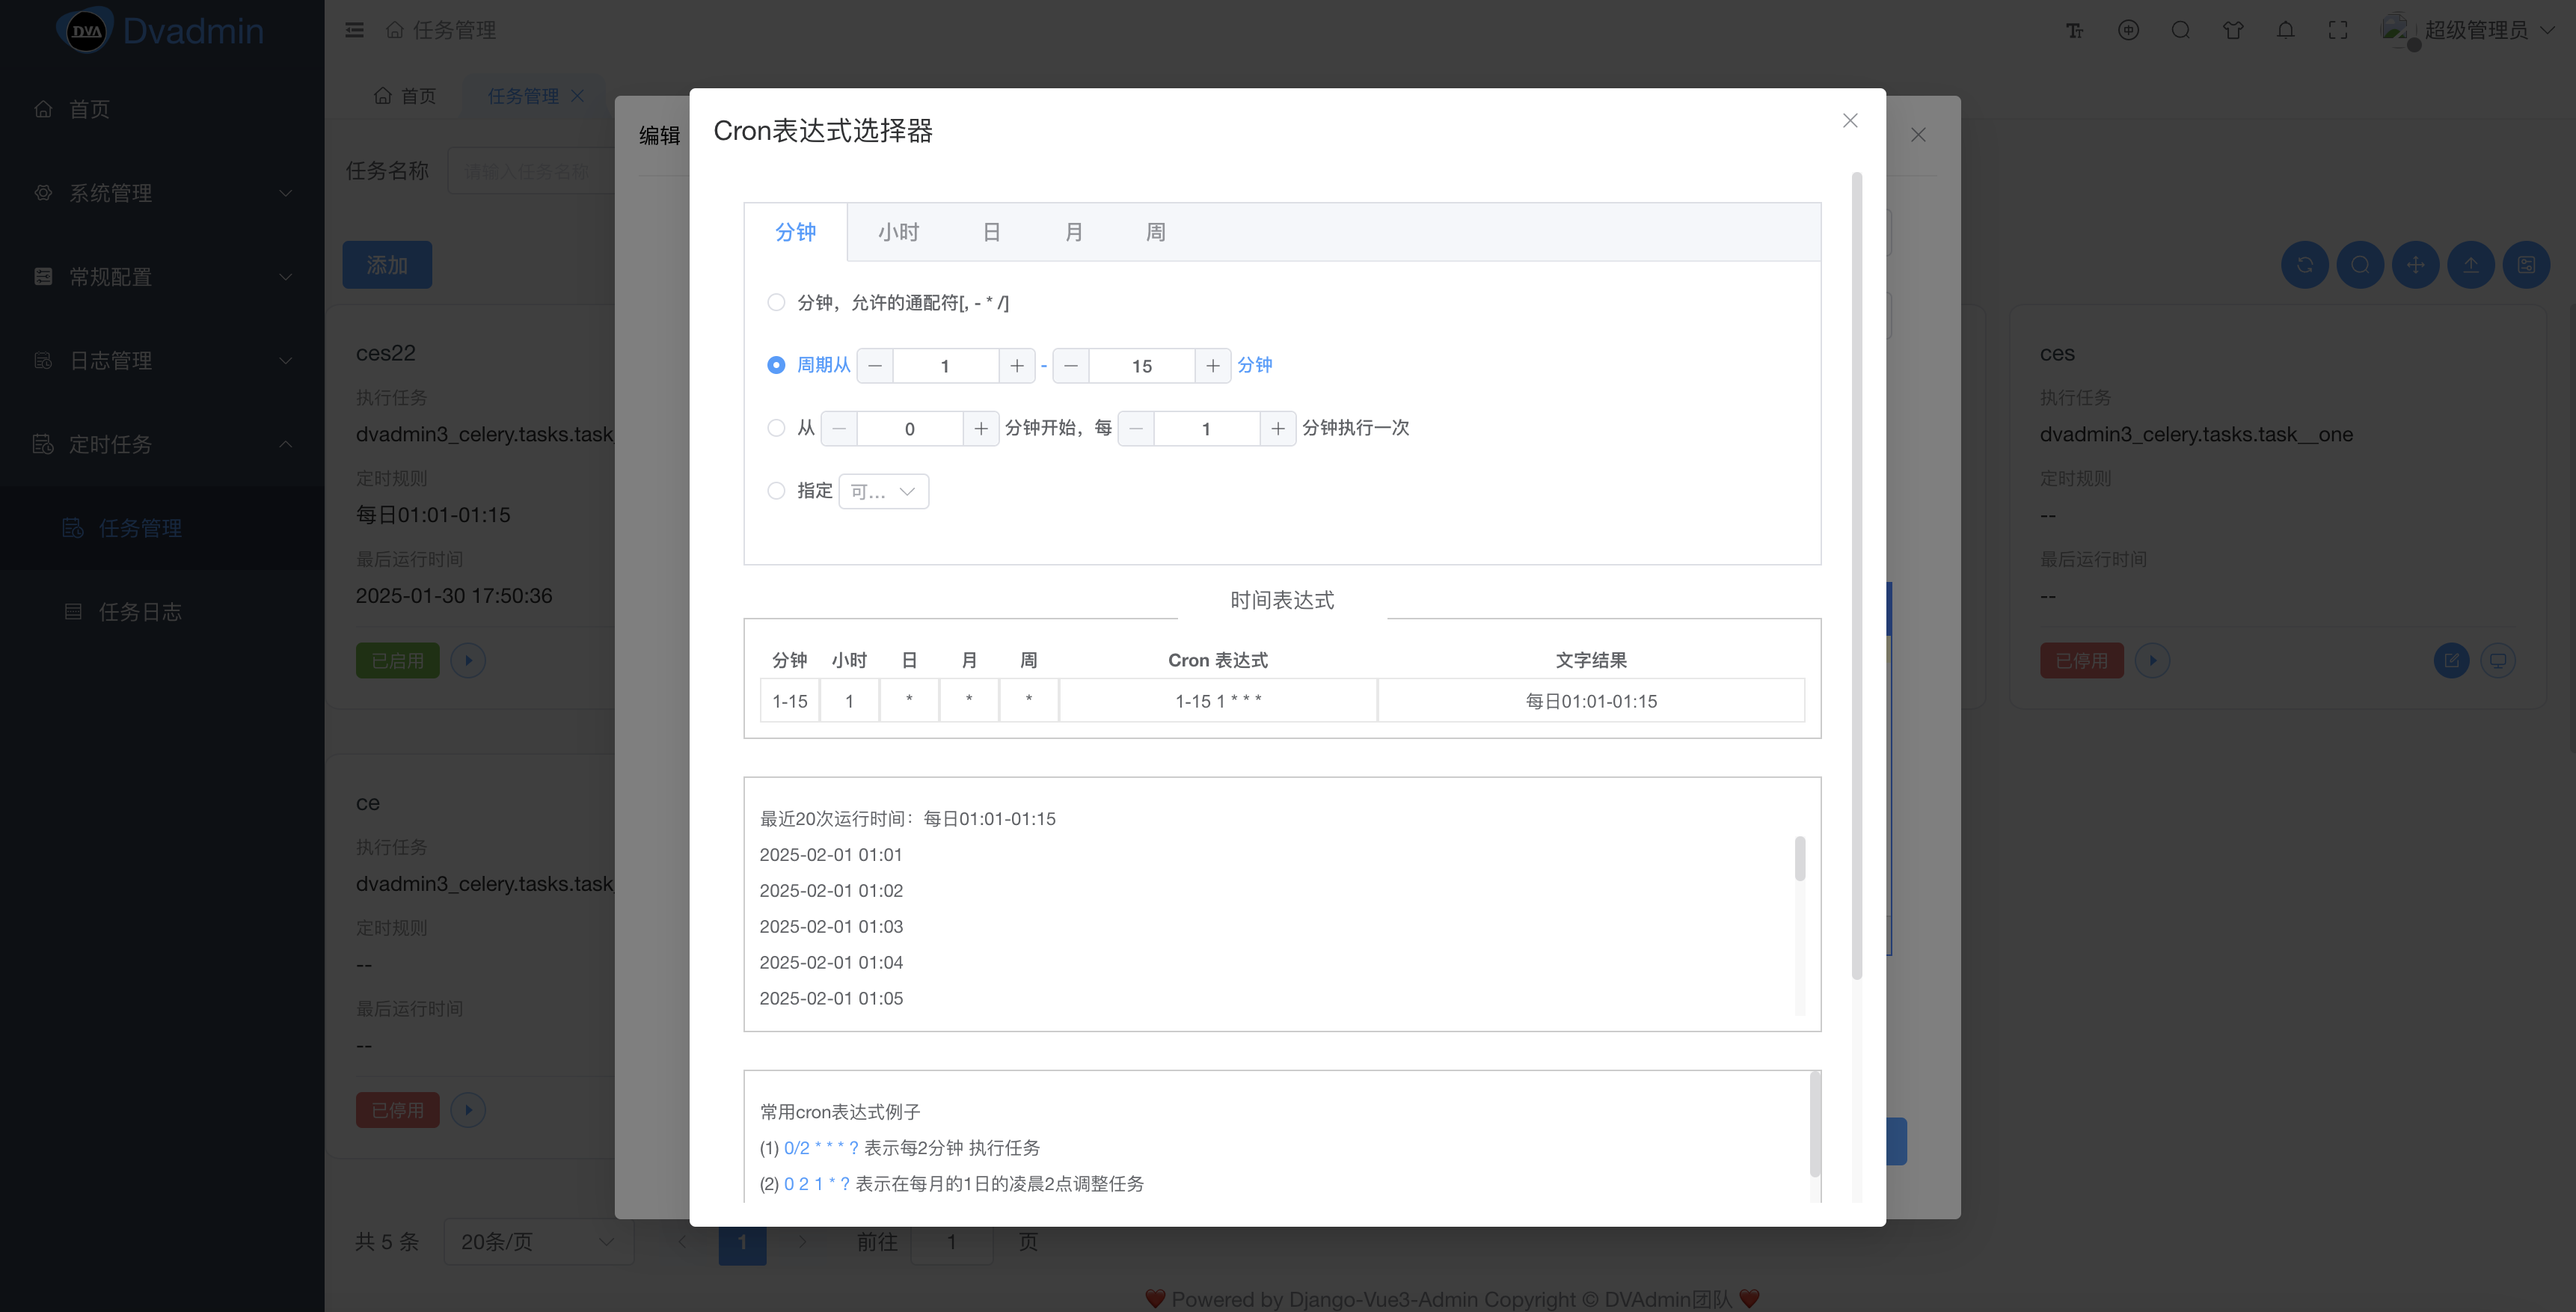The height and width of the screenshot is (1312, 2576).
Task: Open the notifications bell icon
Action: (x=2285, y=30)
